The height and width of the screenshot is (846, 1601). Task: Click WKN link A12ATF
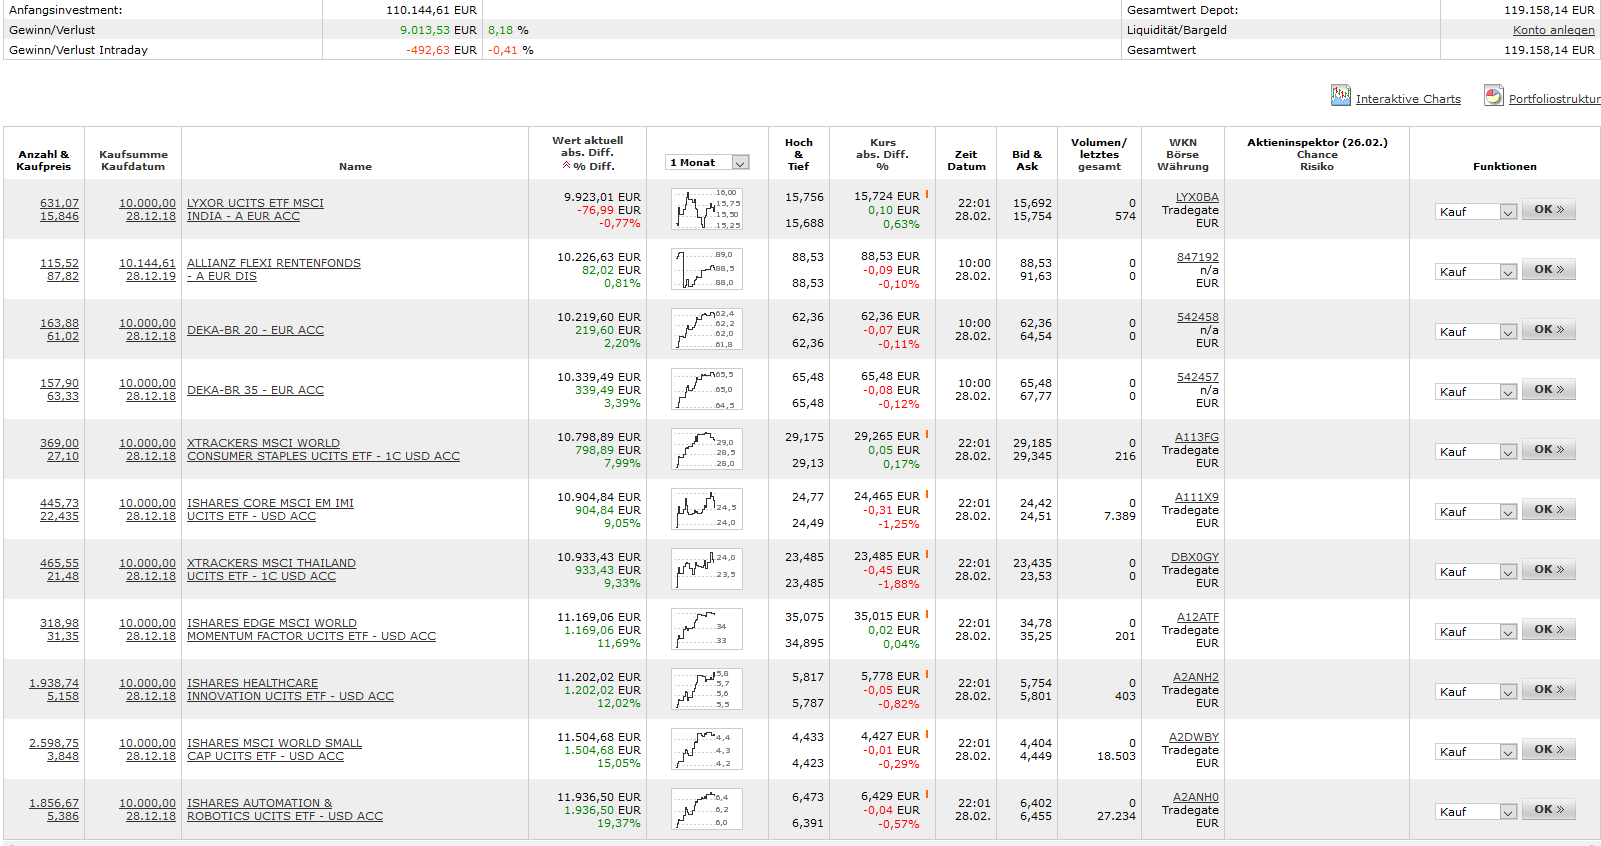(1196, 617)
